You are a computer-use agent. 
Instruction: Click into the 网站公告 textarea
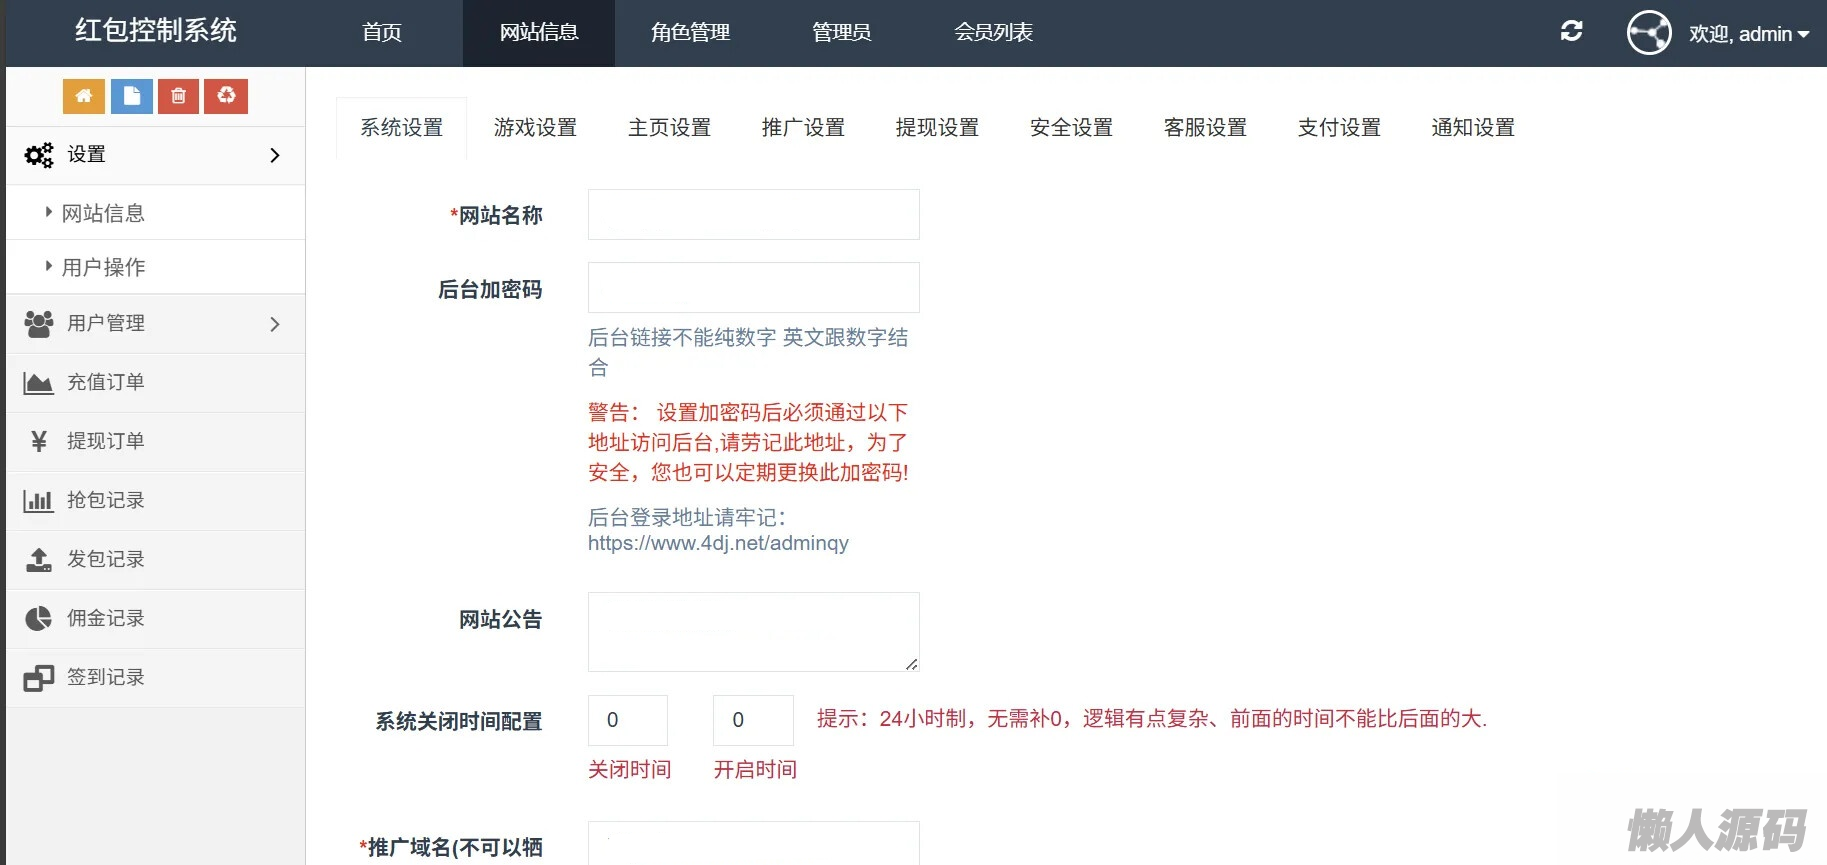pos(754,632)
